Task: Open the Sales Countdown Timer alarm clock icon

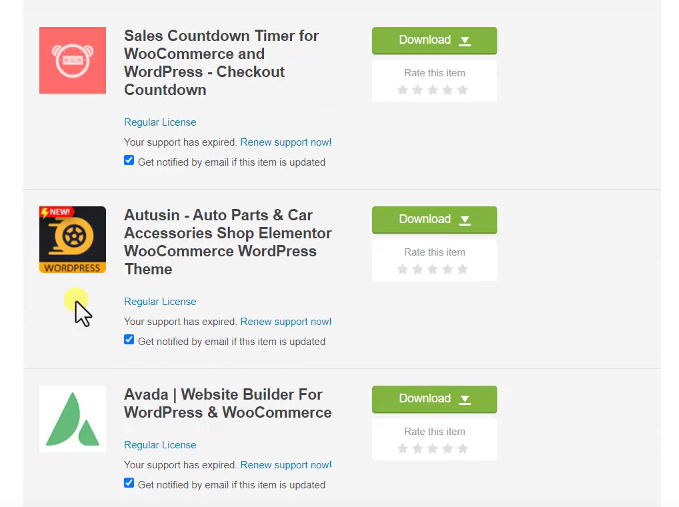Action: point(72,61)
